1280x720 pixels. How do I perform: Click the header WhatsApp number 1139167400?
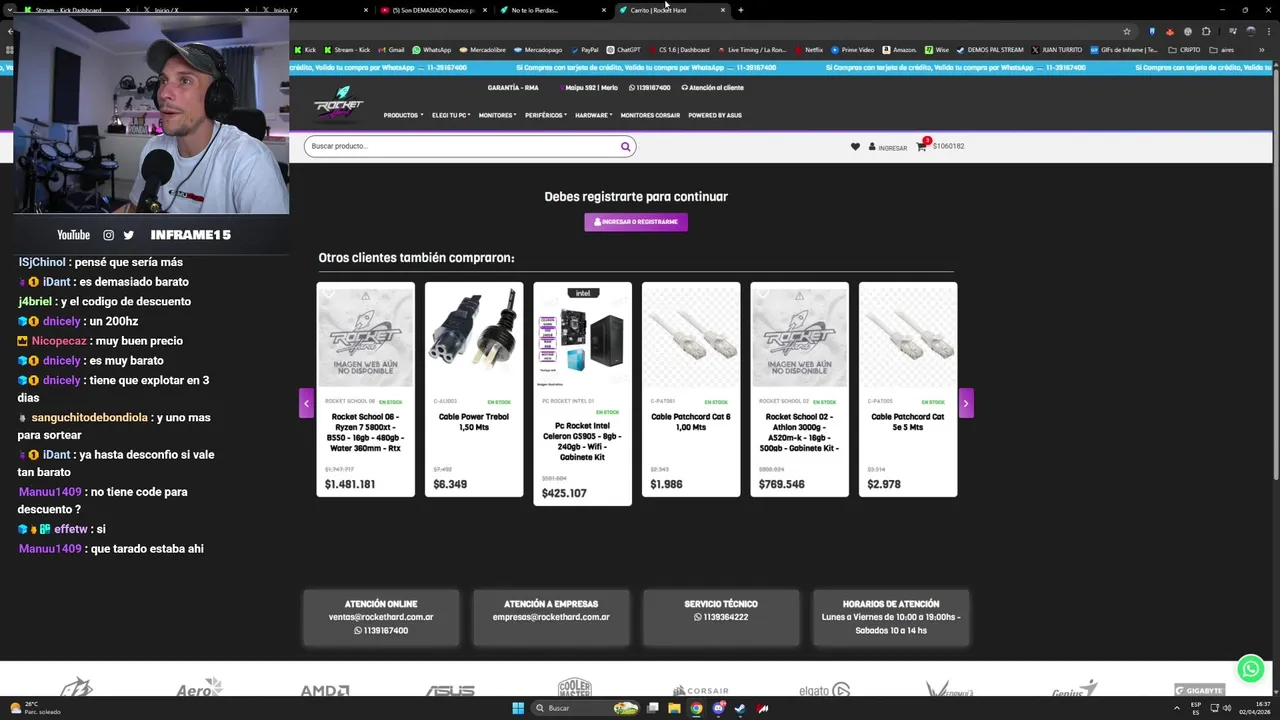point(650,87)
